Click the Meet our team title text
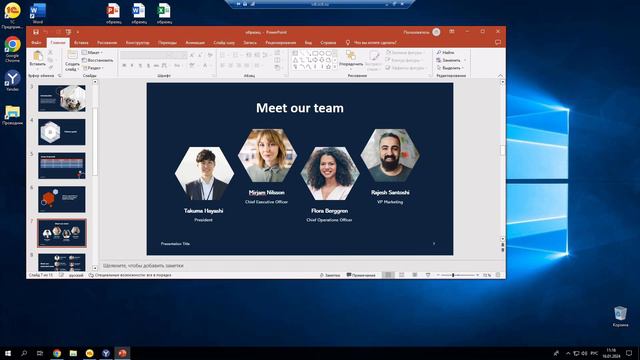This screenshot has height=360, width=640. click(x=300, y=108)
